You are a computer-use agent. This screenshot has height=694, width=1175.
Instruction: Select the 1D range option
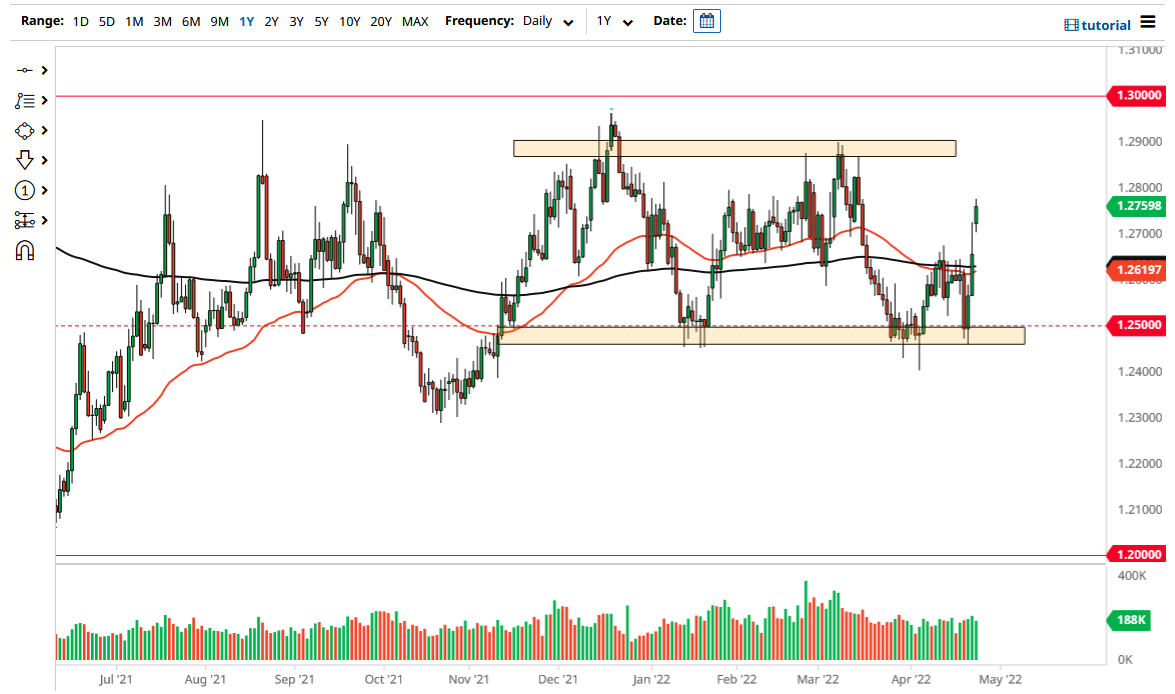coord(79,21)
